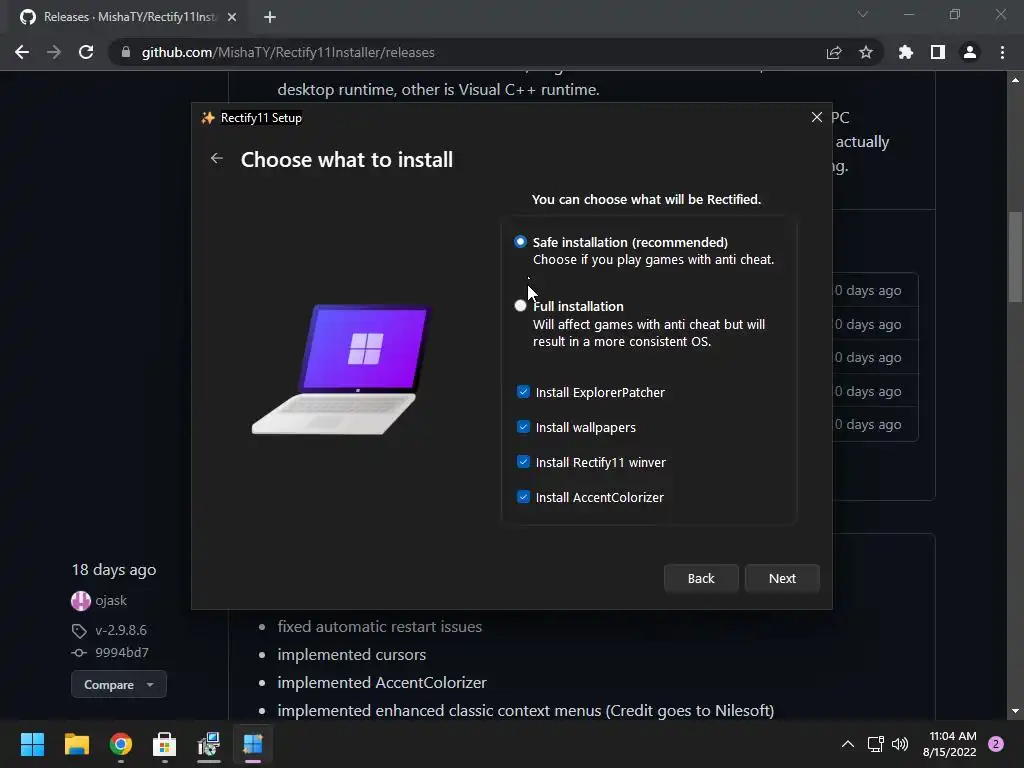Uncheck Install ExplorerPatcher checkbox
Image resolution: width=1024 pixels, height=768 pixels.
tap(523, 392)
